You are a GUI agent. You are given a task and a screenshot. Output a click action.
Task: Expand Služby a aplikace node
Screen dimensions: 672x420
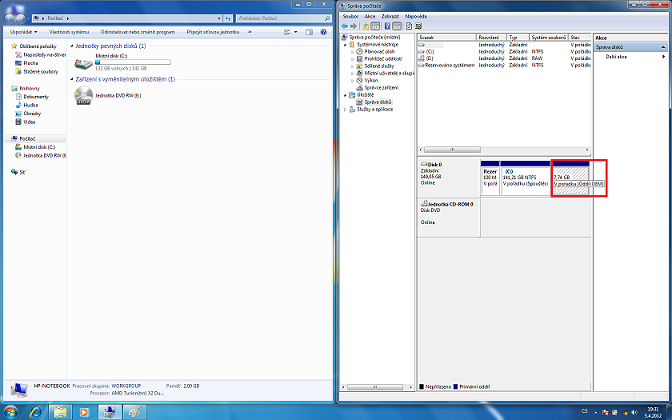coord(345,109)
